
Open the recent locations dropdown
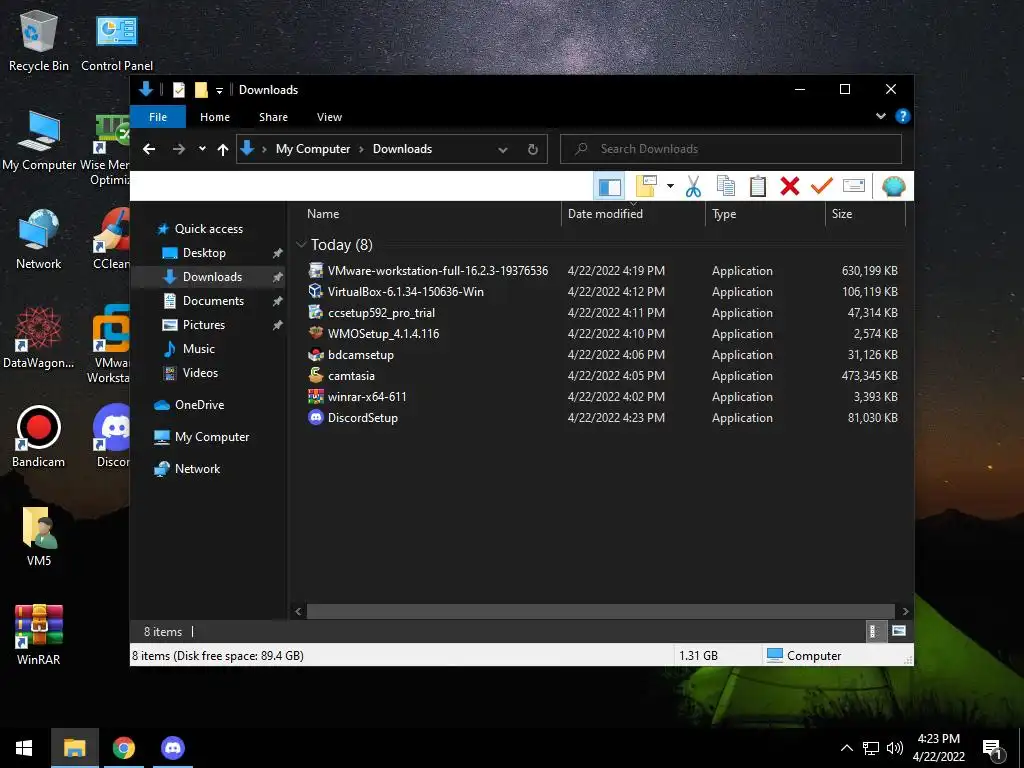[202, 149]
